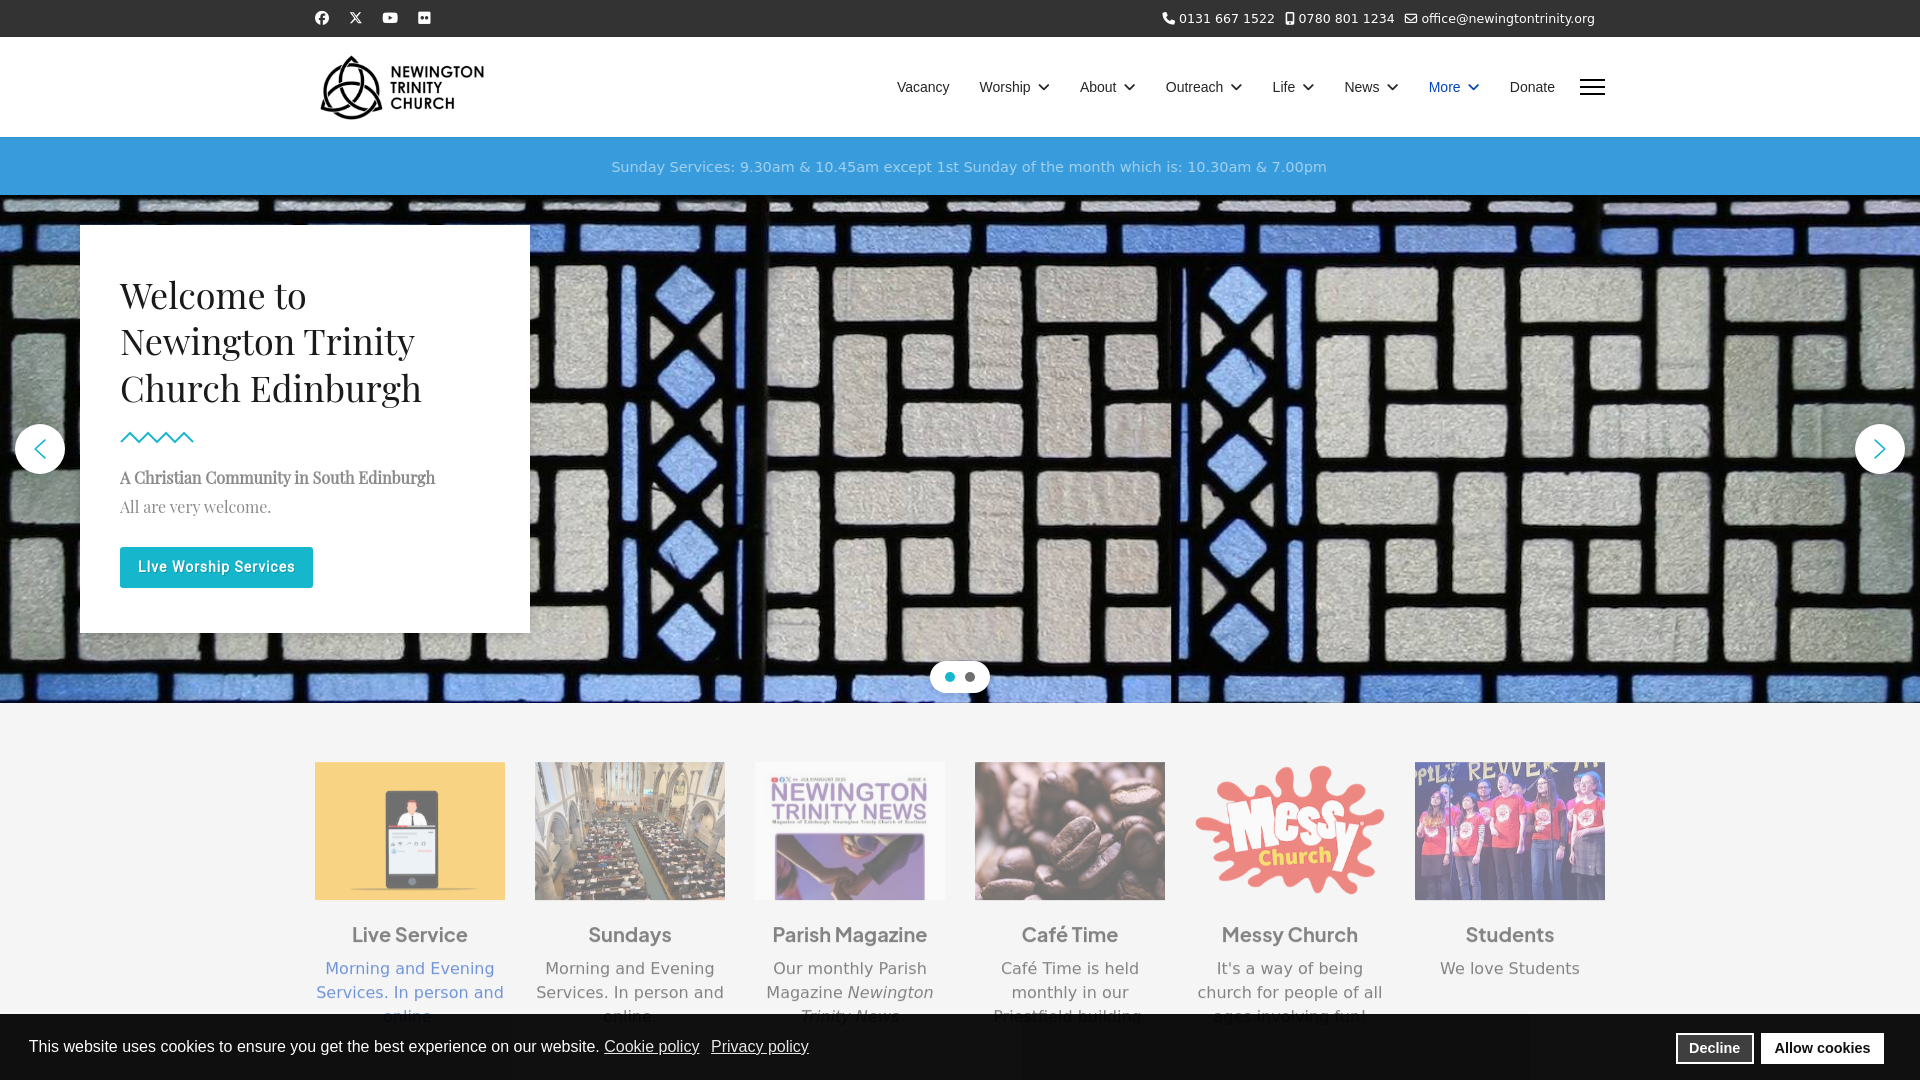
Task: Open the Facebook social icon
Action: 322,18
